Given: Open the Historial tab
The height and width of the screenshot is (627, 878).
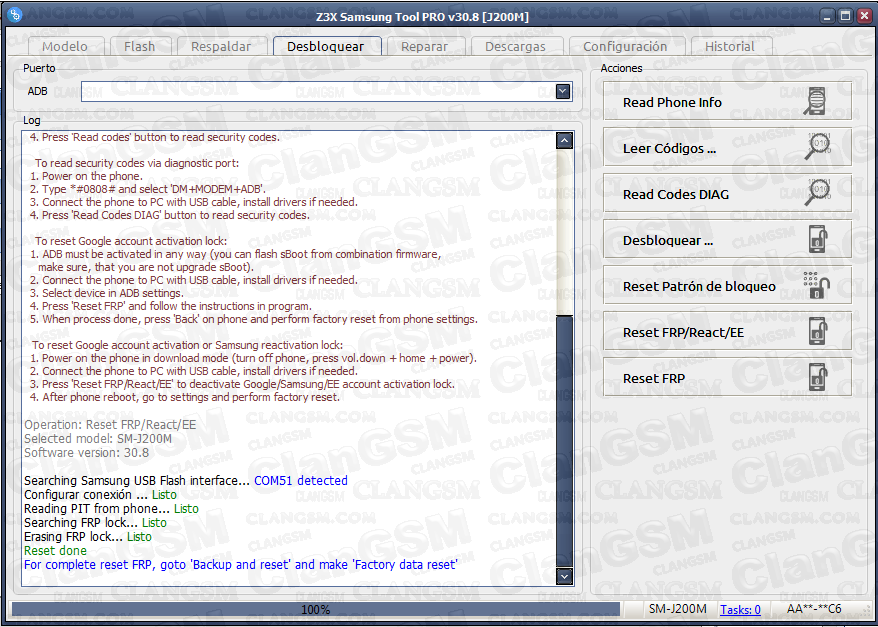Looking at the screenshot, I should click(x=730, y=46).
